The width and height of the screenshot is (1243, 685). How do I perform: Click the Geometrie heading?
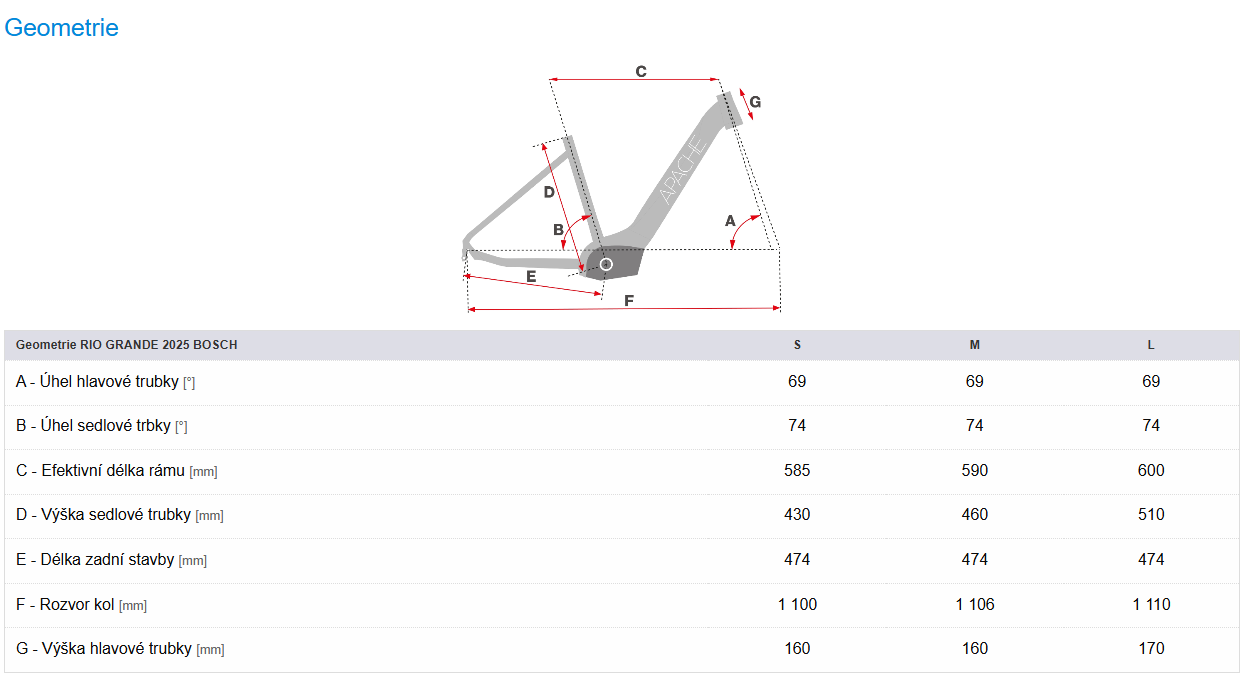61,28
